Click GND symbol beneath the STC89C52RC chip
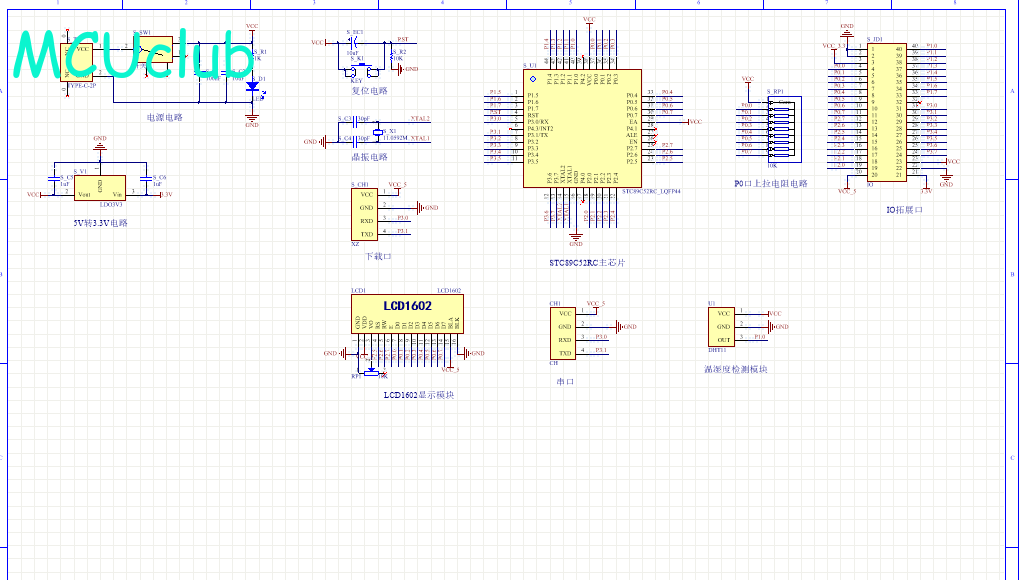This screenshot has width=1019, height=580. click(575, 239)
